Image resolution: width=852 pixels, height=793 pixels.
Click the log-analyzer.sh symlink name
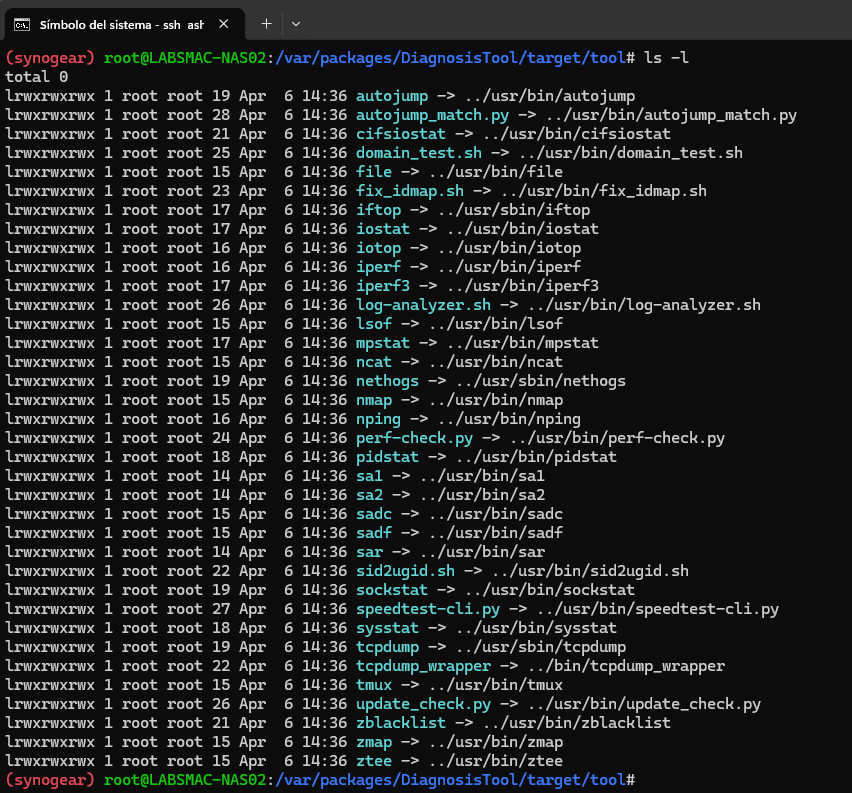[422, 305]
